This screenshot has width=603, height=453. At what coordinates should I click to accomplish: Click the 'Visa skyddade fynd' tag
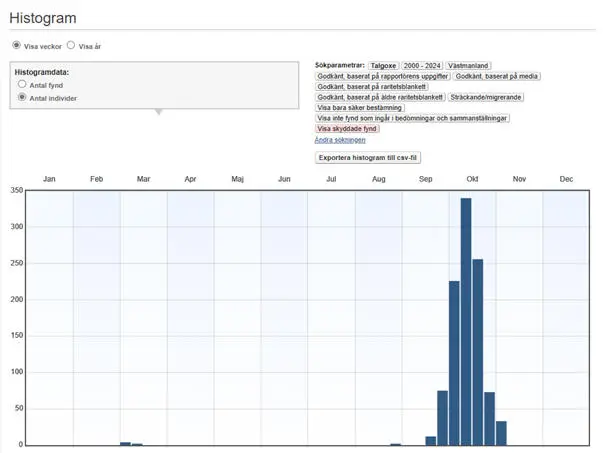(x=346, y=129)
